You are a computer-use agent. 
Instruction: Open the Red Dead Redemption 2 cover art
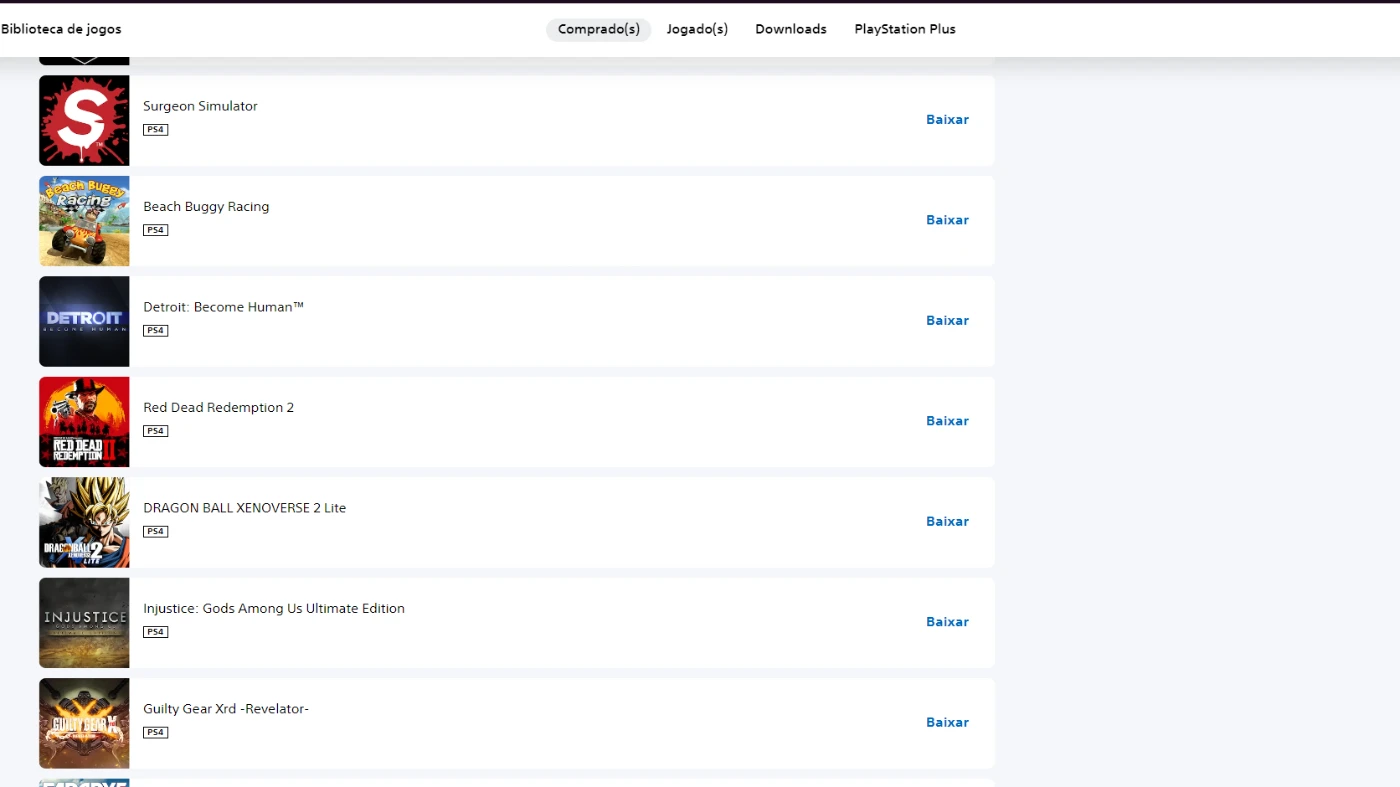84,422
